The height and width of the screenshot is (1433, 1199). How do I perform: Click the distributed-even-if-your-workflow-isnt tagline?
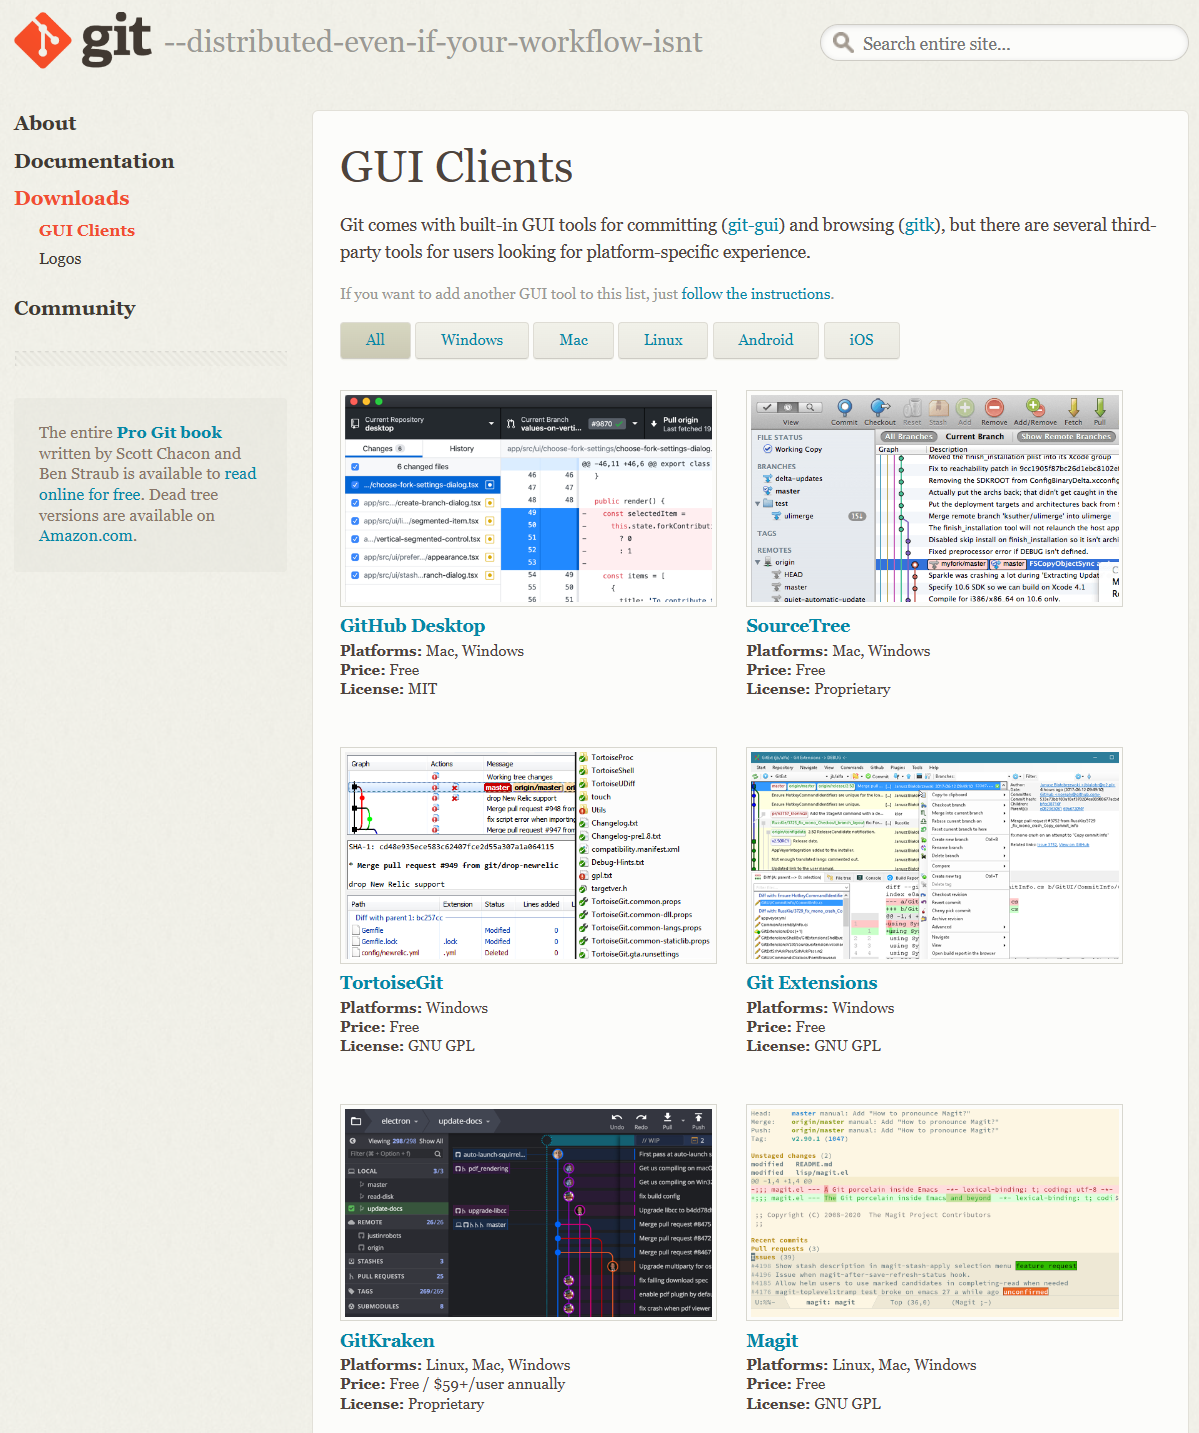433,42
